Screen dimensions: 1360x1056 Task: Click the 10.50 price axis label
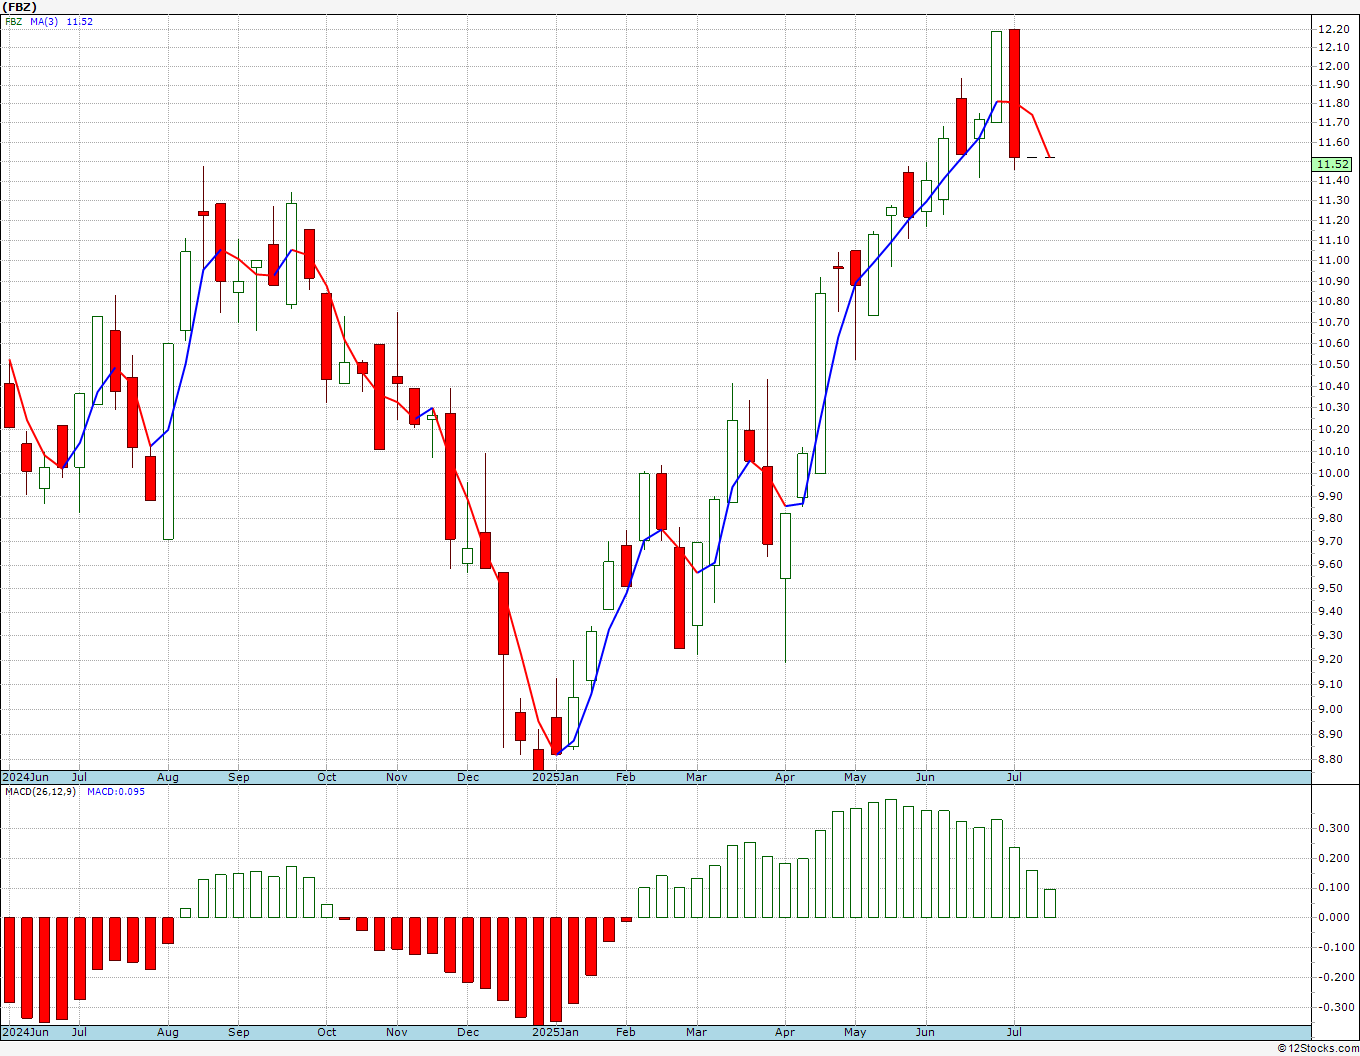point(1333,364)
